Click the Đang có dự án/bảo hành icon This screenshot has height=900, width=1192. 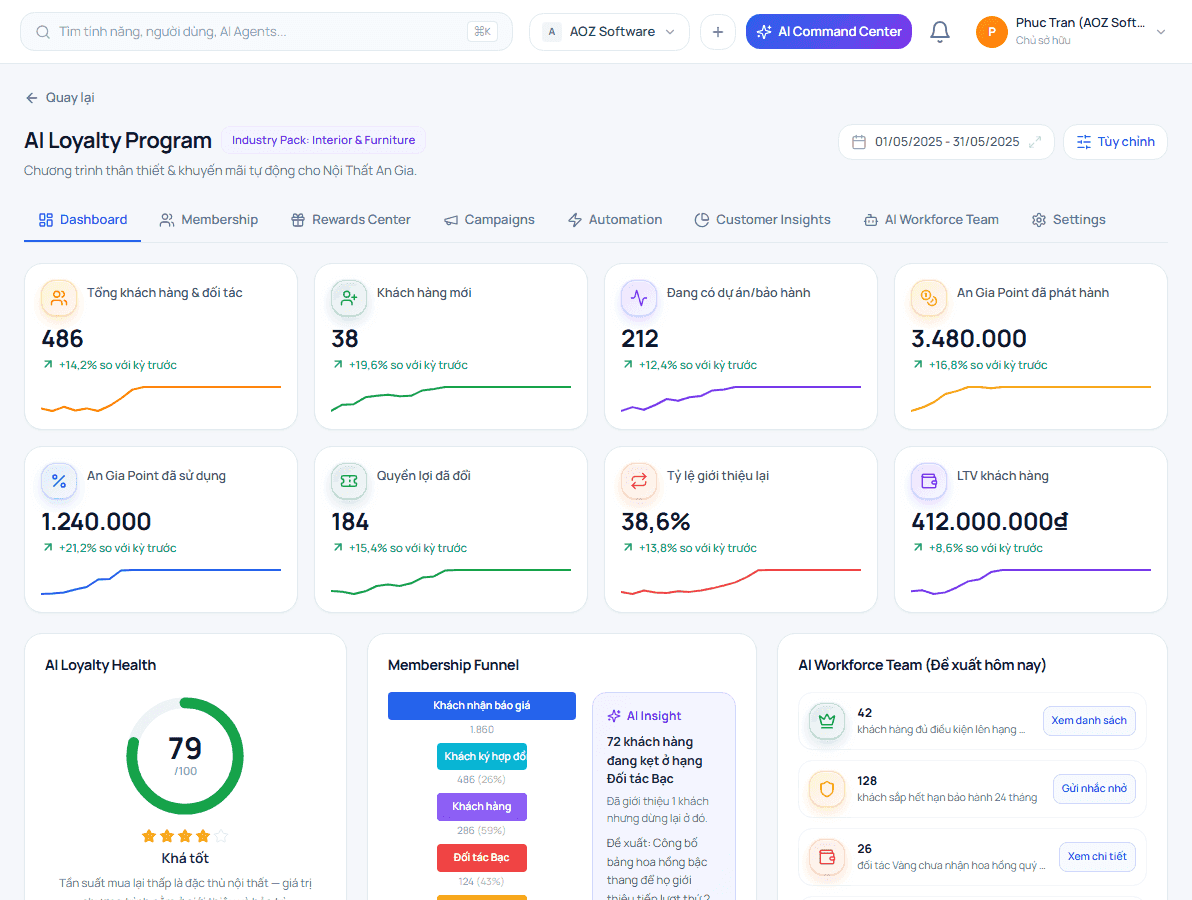(x=639, y=298)
